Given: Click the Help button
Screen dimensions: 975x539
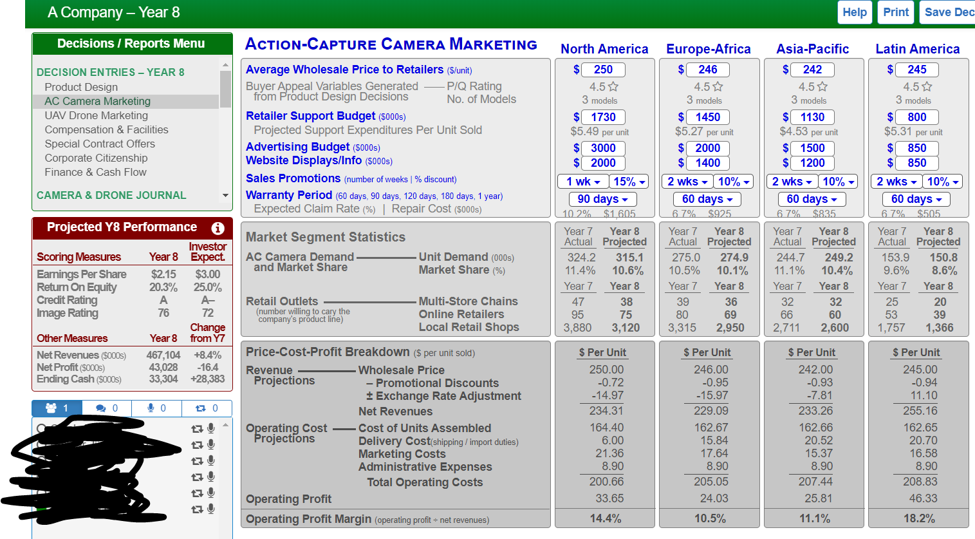Looking at the screenshot, I should pyautogui.click(x=854, y=12).
